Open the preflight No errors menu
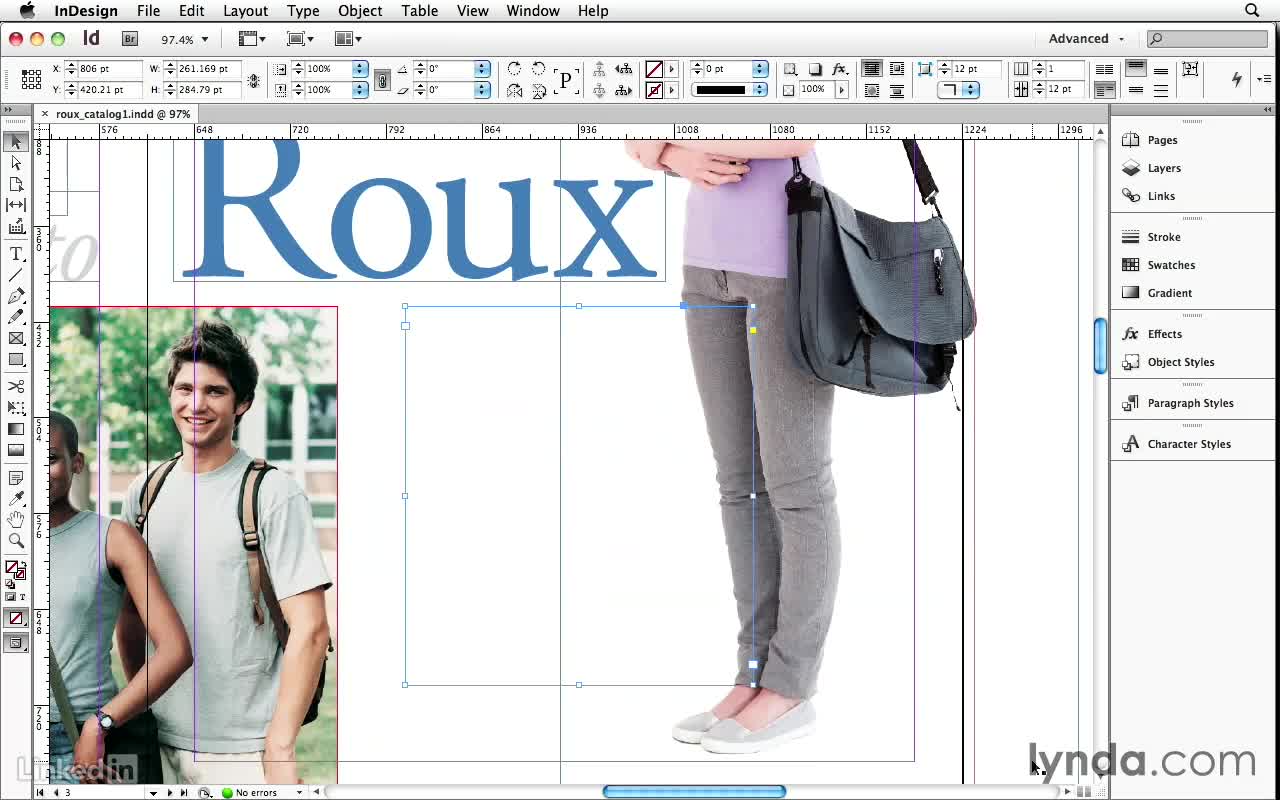Image resolution: width=1280 pixels, height=800 pixels. pos(299,793)
